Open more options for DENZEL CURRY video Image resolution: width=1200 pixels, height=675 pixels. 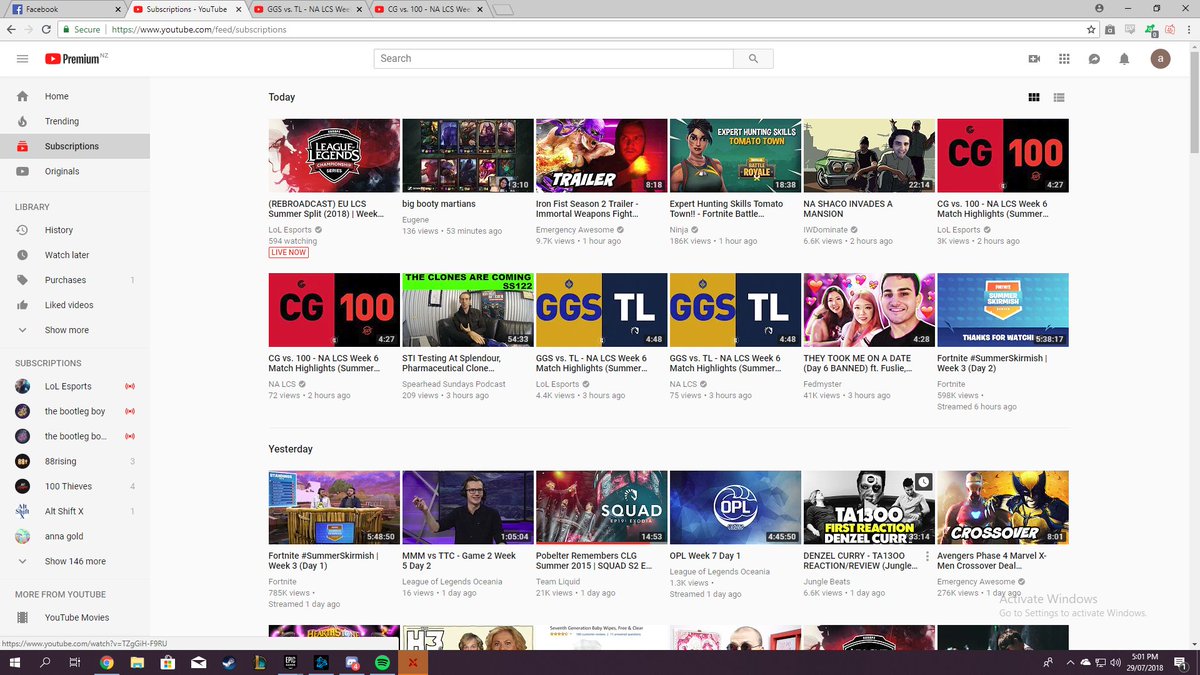pyautogui.click(x=927, y=557)
